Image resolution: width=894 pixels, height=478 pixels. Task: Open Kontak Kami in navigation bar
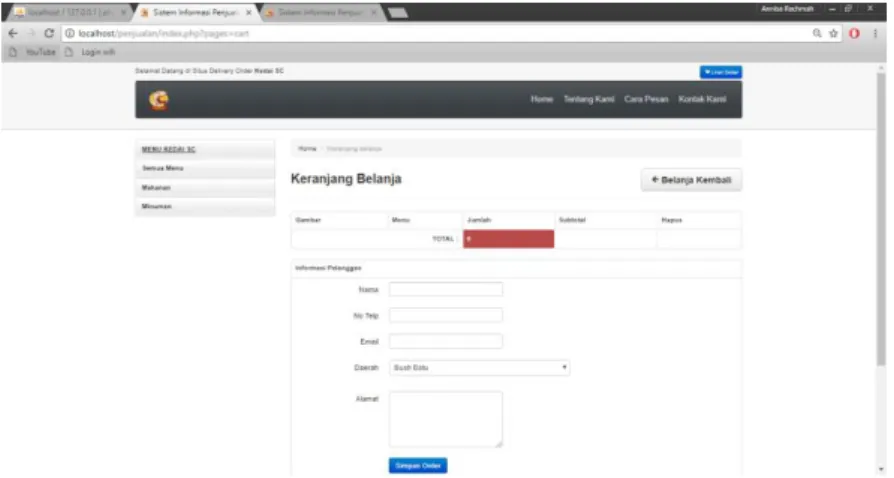pyautogui.click(x=702, y=99)
